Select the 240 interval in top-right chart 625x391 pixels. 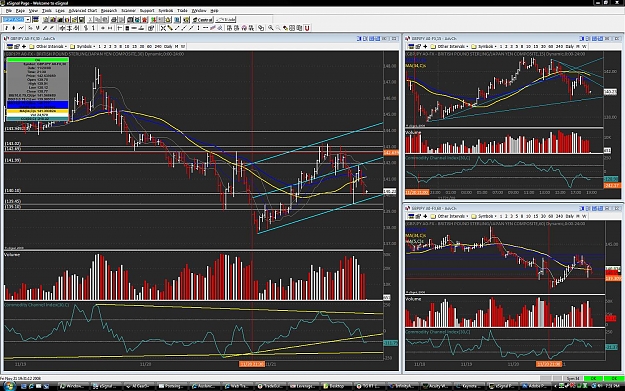click(x=559, y=47)
